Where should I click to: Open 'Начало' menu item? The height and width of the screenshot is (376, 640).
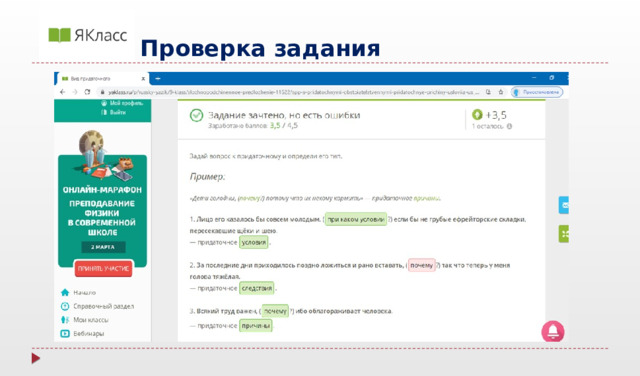click(x=84, y=293)
